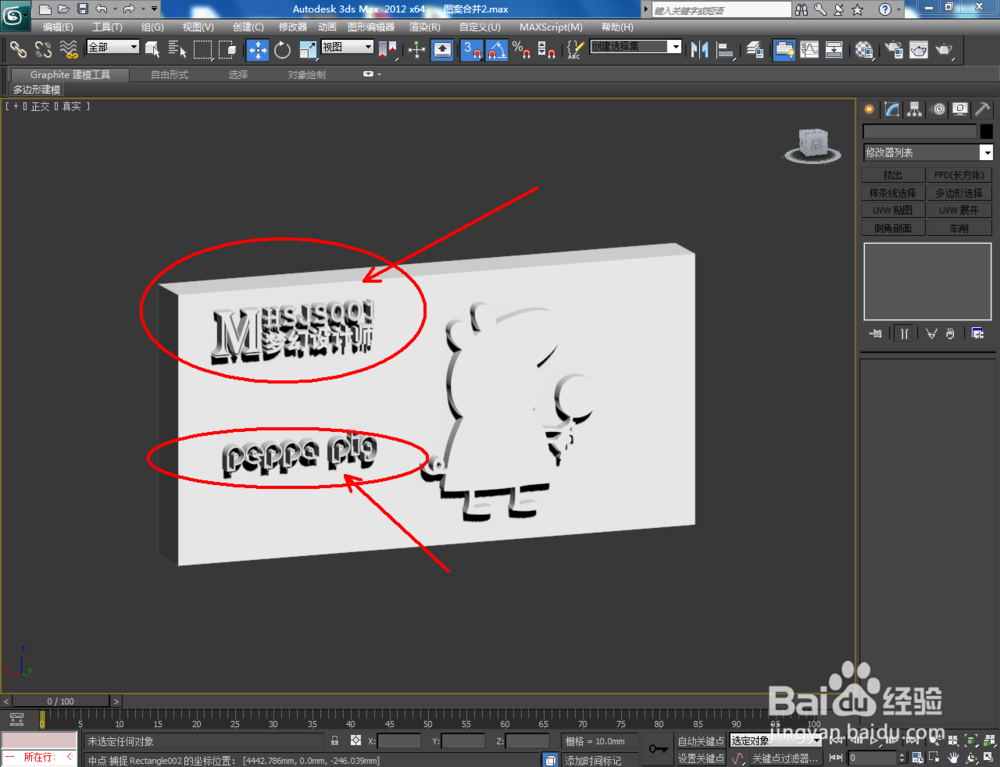Expand the quick access toolbar customize arrow
This screenshot has height=767, width=1000.
point(154,9)
